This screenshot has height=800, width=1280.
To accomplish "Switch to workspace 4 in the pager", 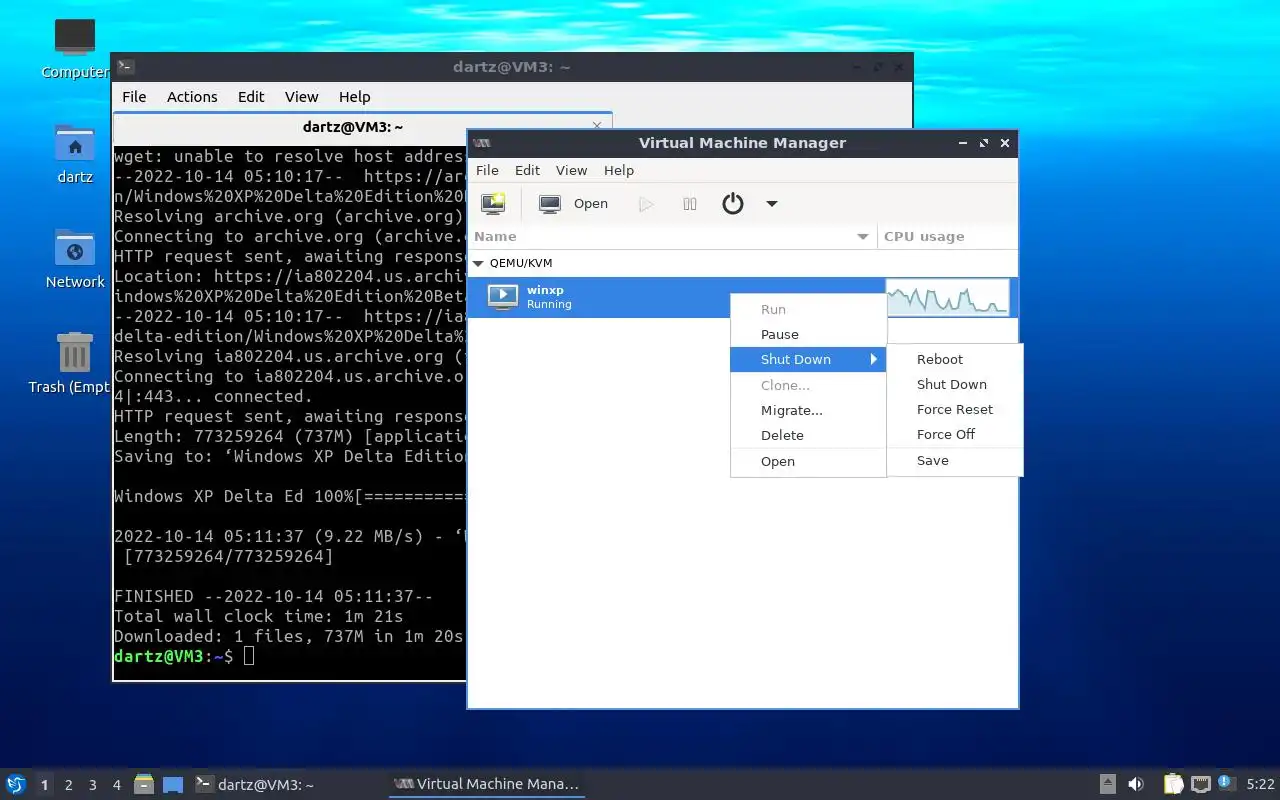I will (117, 785).
